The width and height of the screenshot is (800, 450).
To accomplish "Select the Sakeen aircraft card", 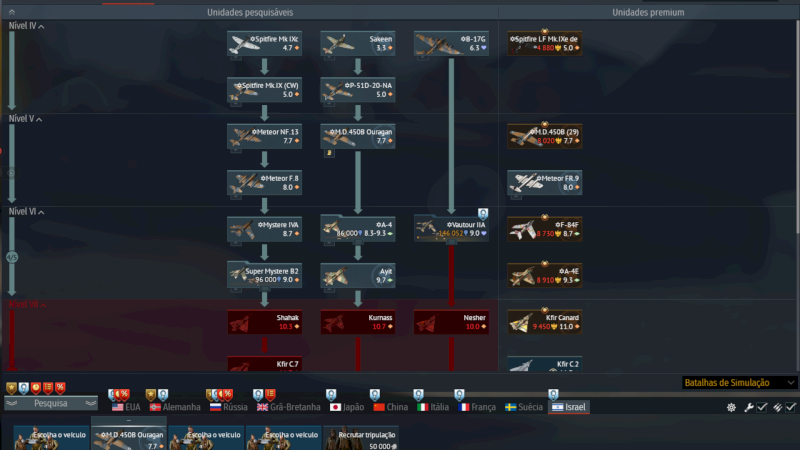I will (x=358, y=43).
